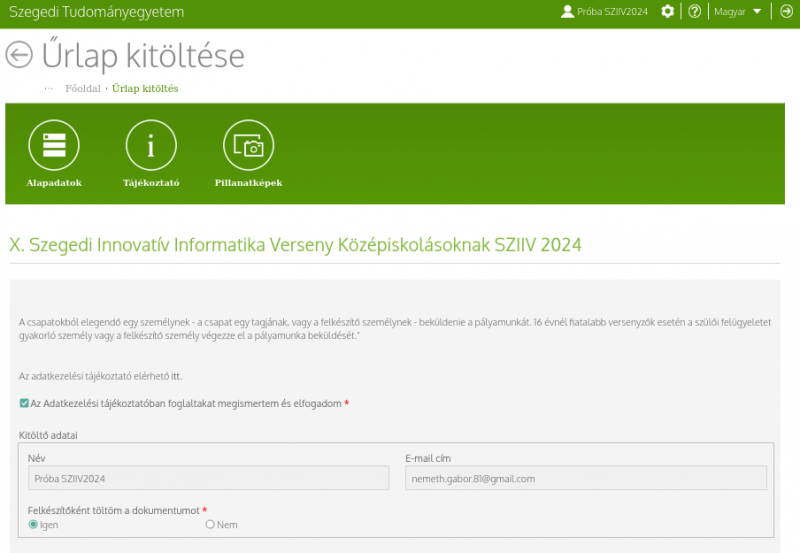800x553 pixels.
Task: Open settings via the gear icon
Action: [x=668, y=11]
